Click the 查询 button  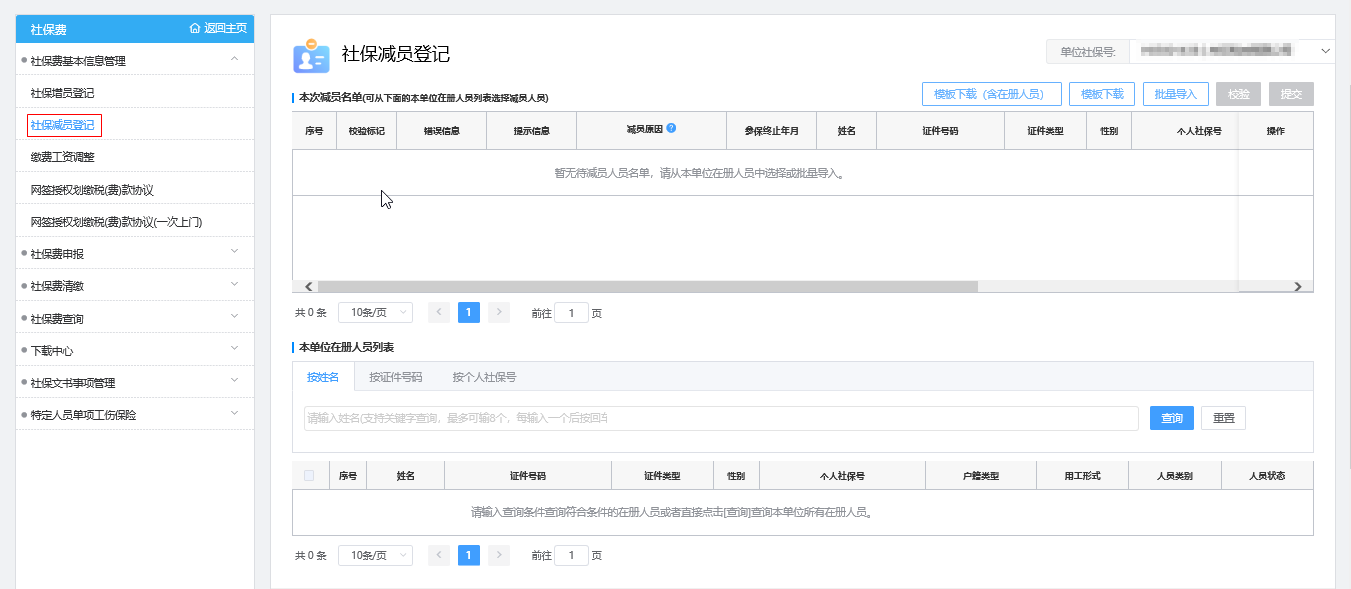click(x=1171, y=418)
